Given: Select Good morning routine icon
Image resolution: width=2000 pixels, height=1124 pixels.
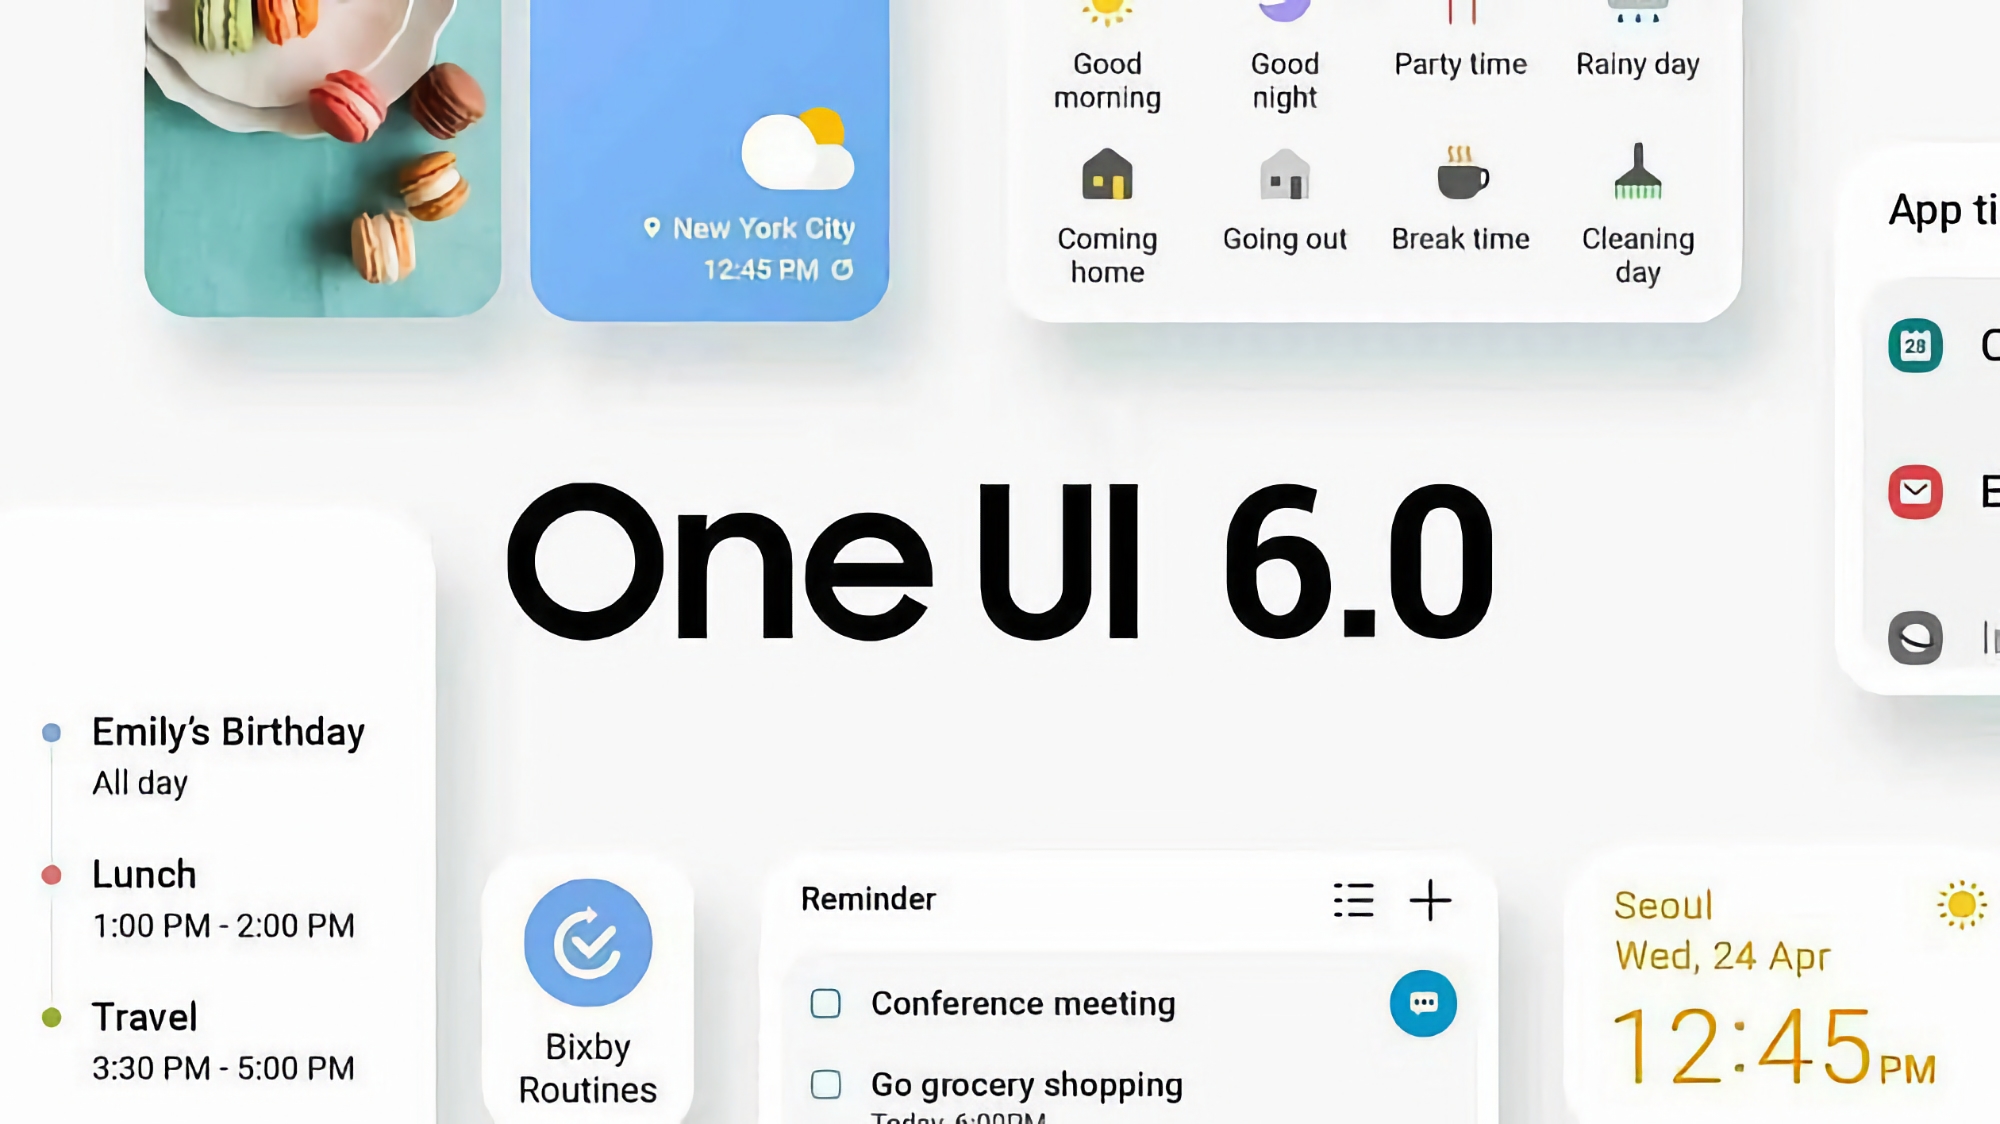Looking at the screenshot, I should 1107,16.
